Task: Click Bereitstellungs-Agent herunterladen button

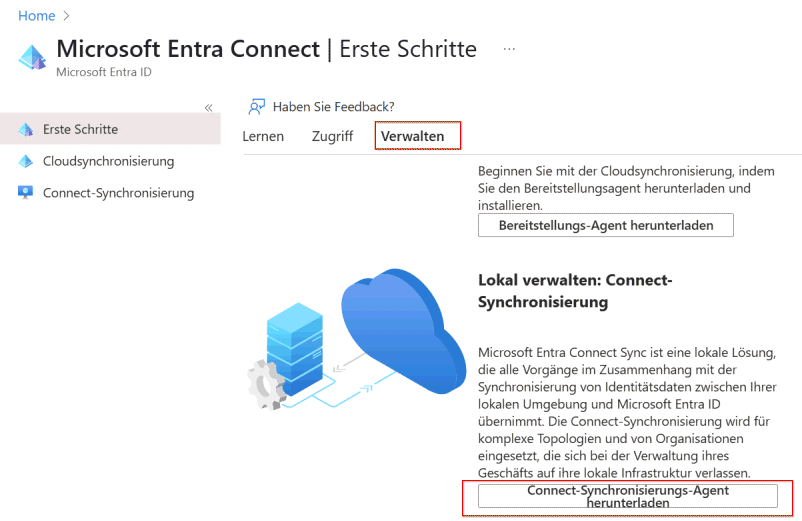Action: coord(606,225)
